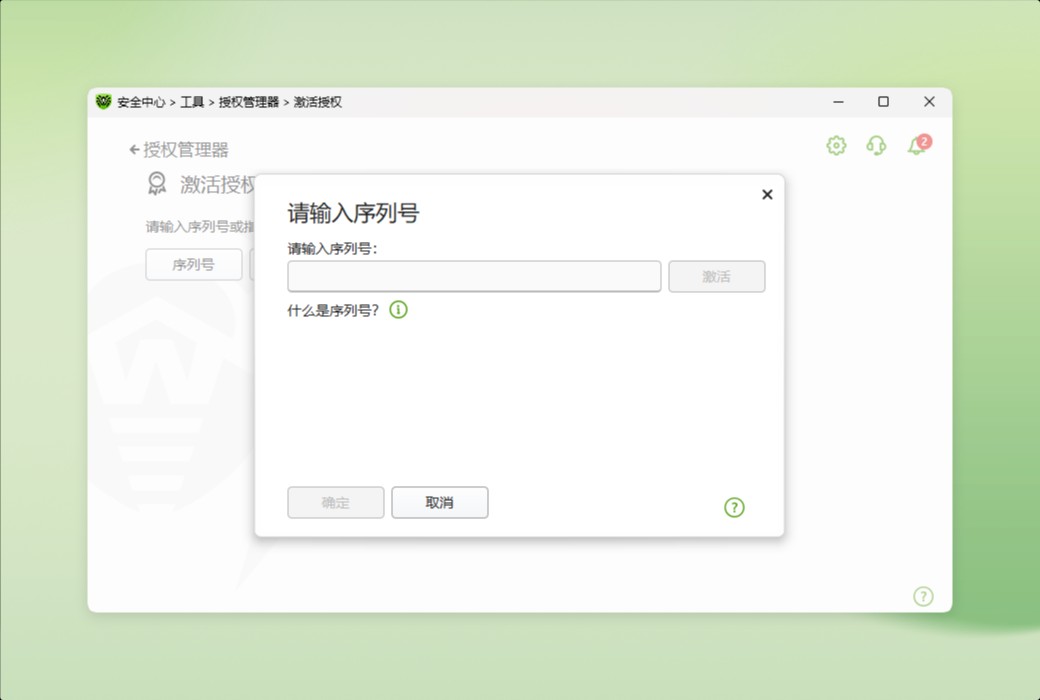Click the question mark icon inside the dialog
This screenshot has width=1040, height=700.
[x=735, y=507]
